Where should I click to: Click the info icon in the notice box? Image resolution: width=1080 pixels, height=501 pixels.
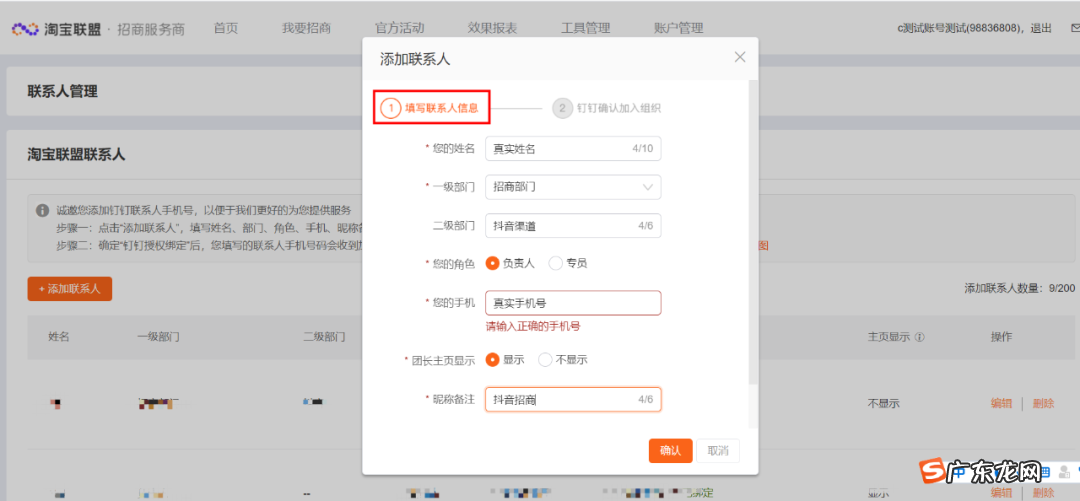point(43,209)
